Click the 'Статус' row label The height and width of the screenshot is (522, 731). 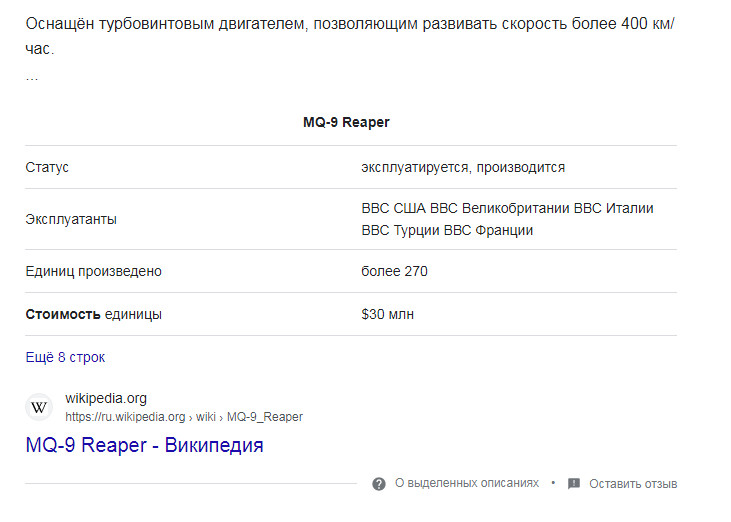(47, 167)
